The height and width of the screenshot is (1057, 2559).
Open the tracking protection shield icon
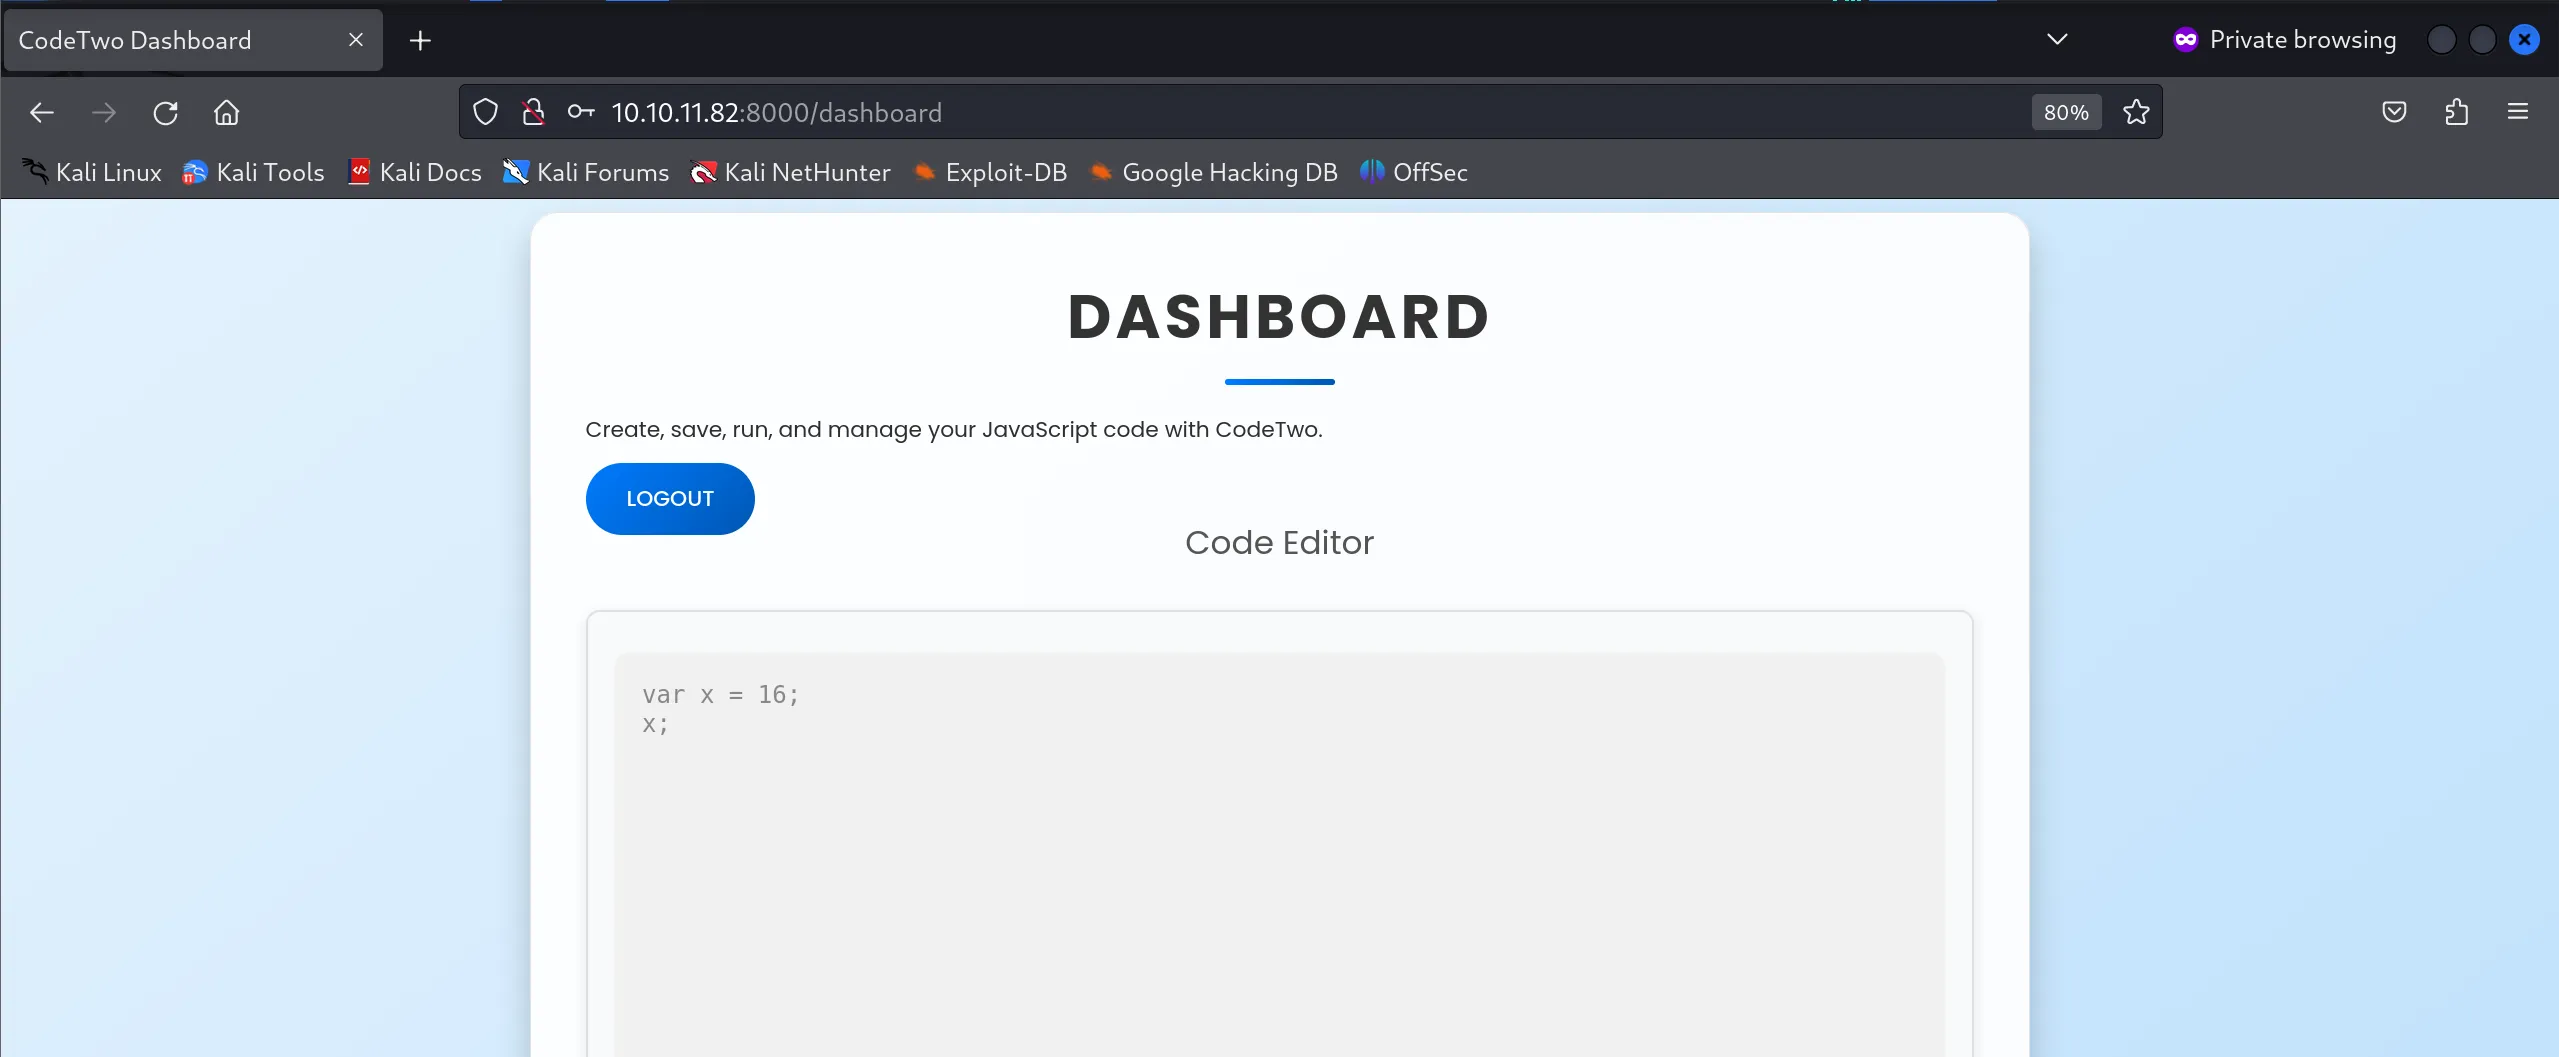(485, 112)
